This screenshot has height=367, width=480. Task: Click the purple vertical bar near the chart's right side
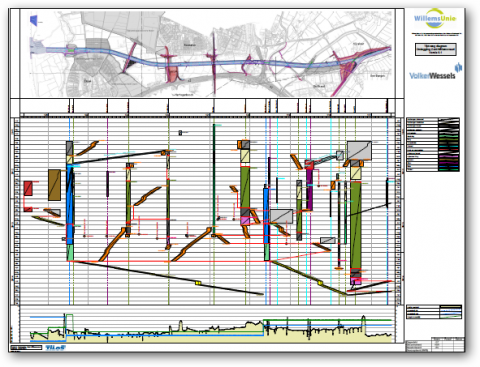[309, 189]
